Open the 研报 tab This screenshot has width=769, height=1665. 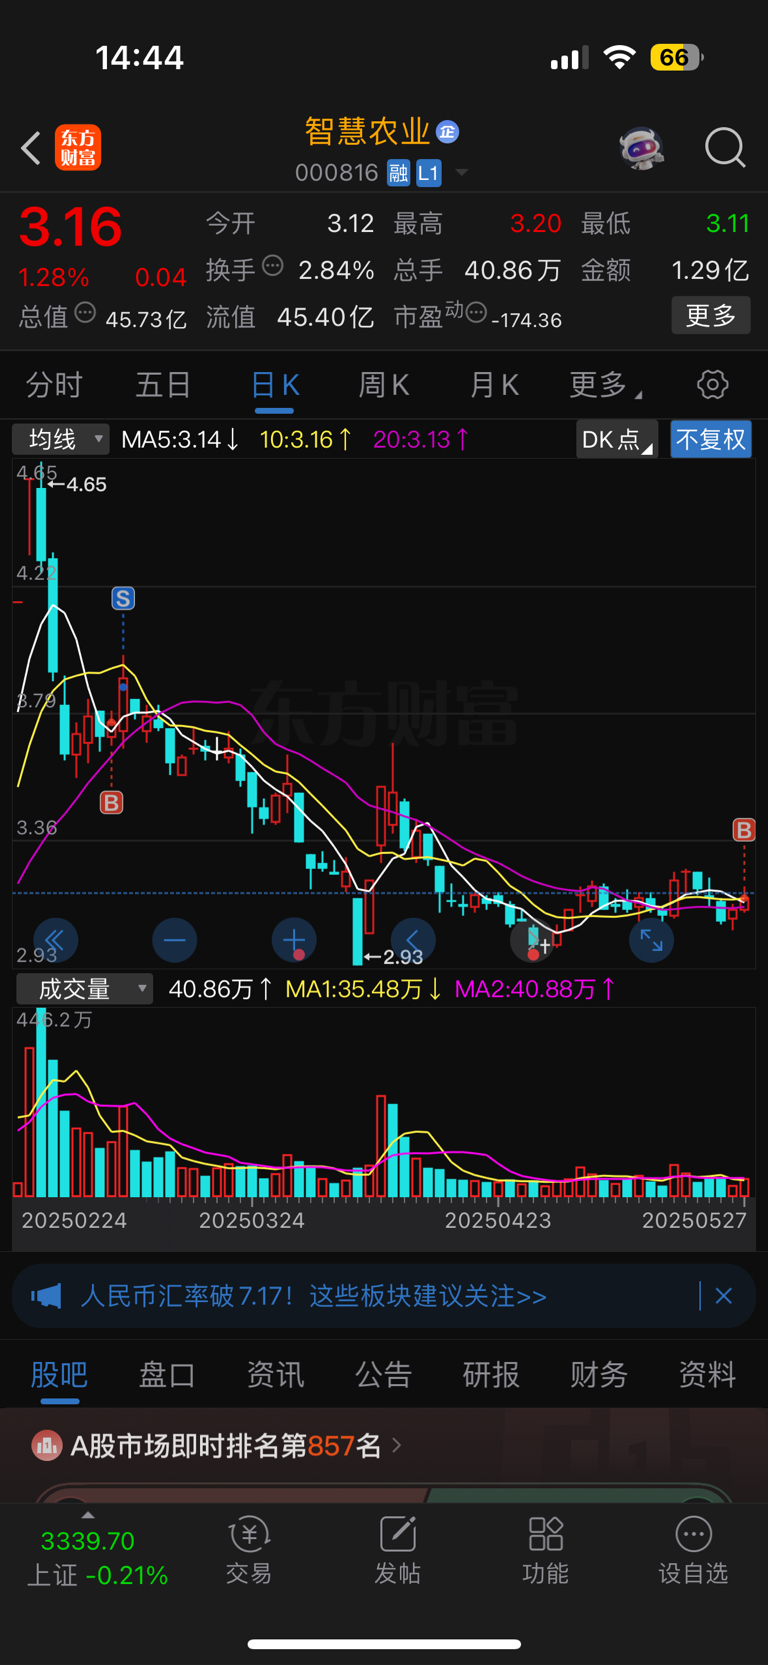[x=491, y=1375]
